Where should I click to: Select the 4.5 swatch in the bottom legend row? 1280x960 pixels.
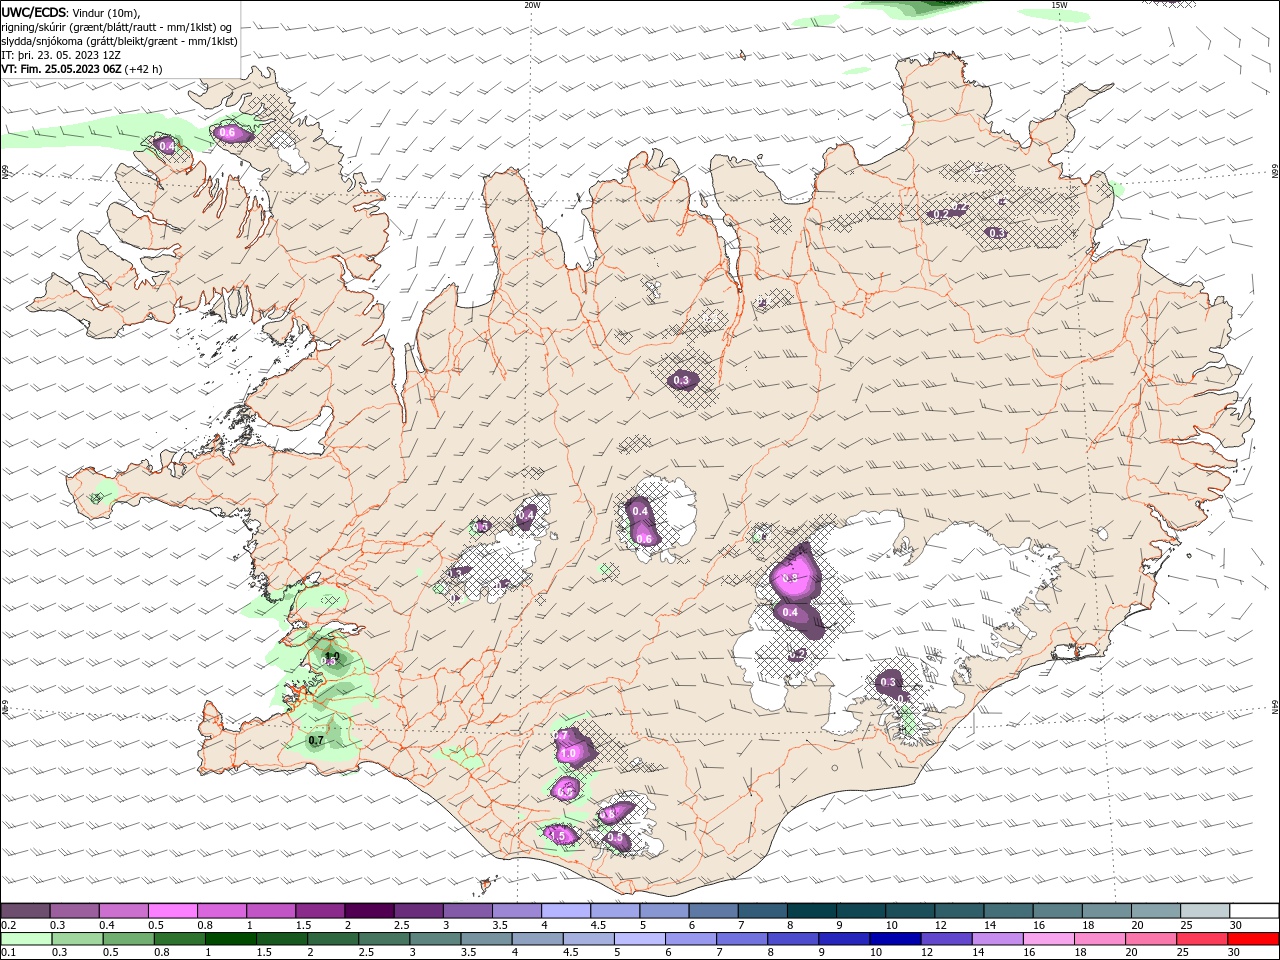click(x=589, y=939)
